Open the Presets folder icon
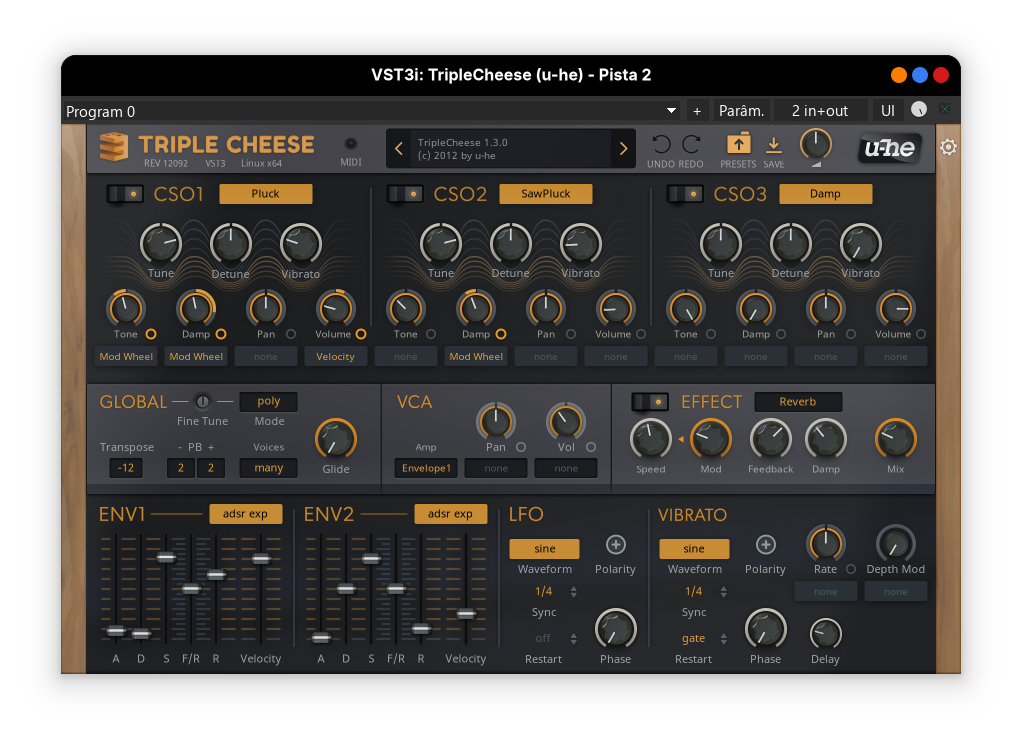Viewport: 1022px width, 741px height. click(x=738, y=144)
